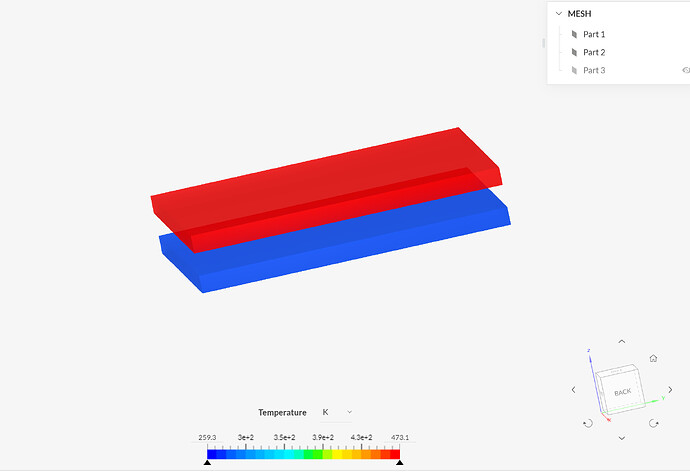Screen dimensions: 690x472
Task: Click the Temperature legend label
Action: click(x=282, y=413)
